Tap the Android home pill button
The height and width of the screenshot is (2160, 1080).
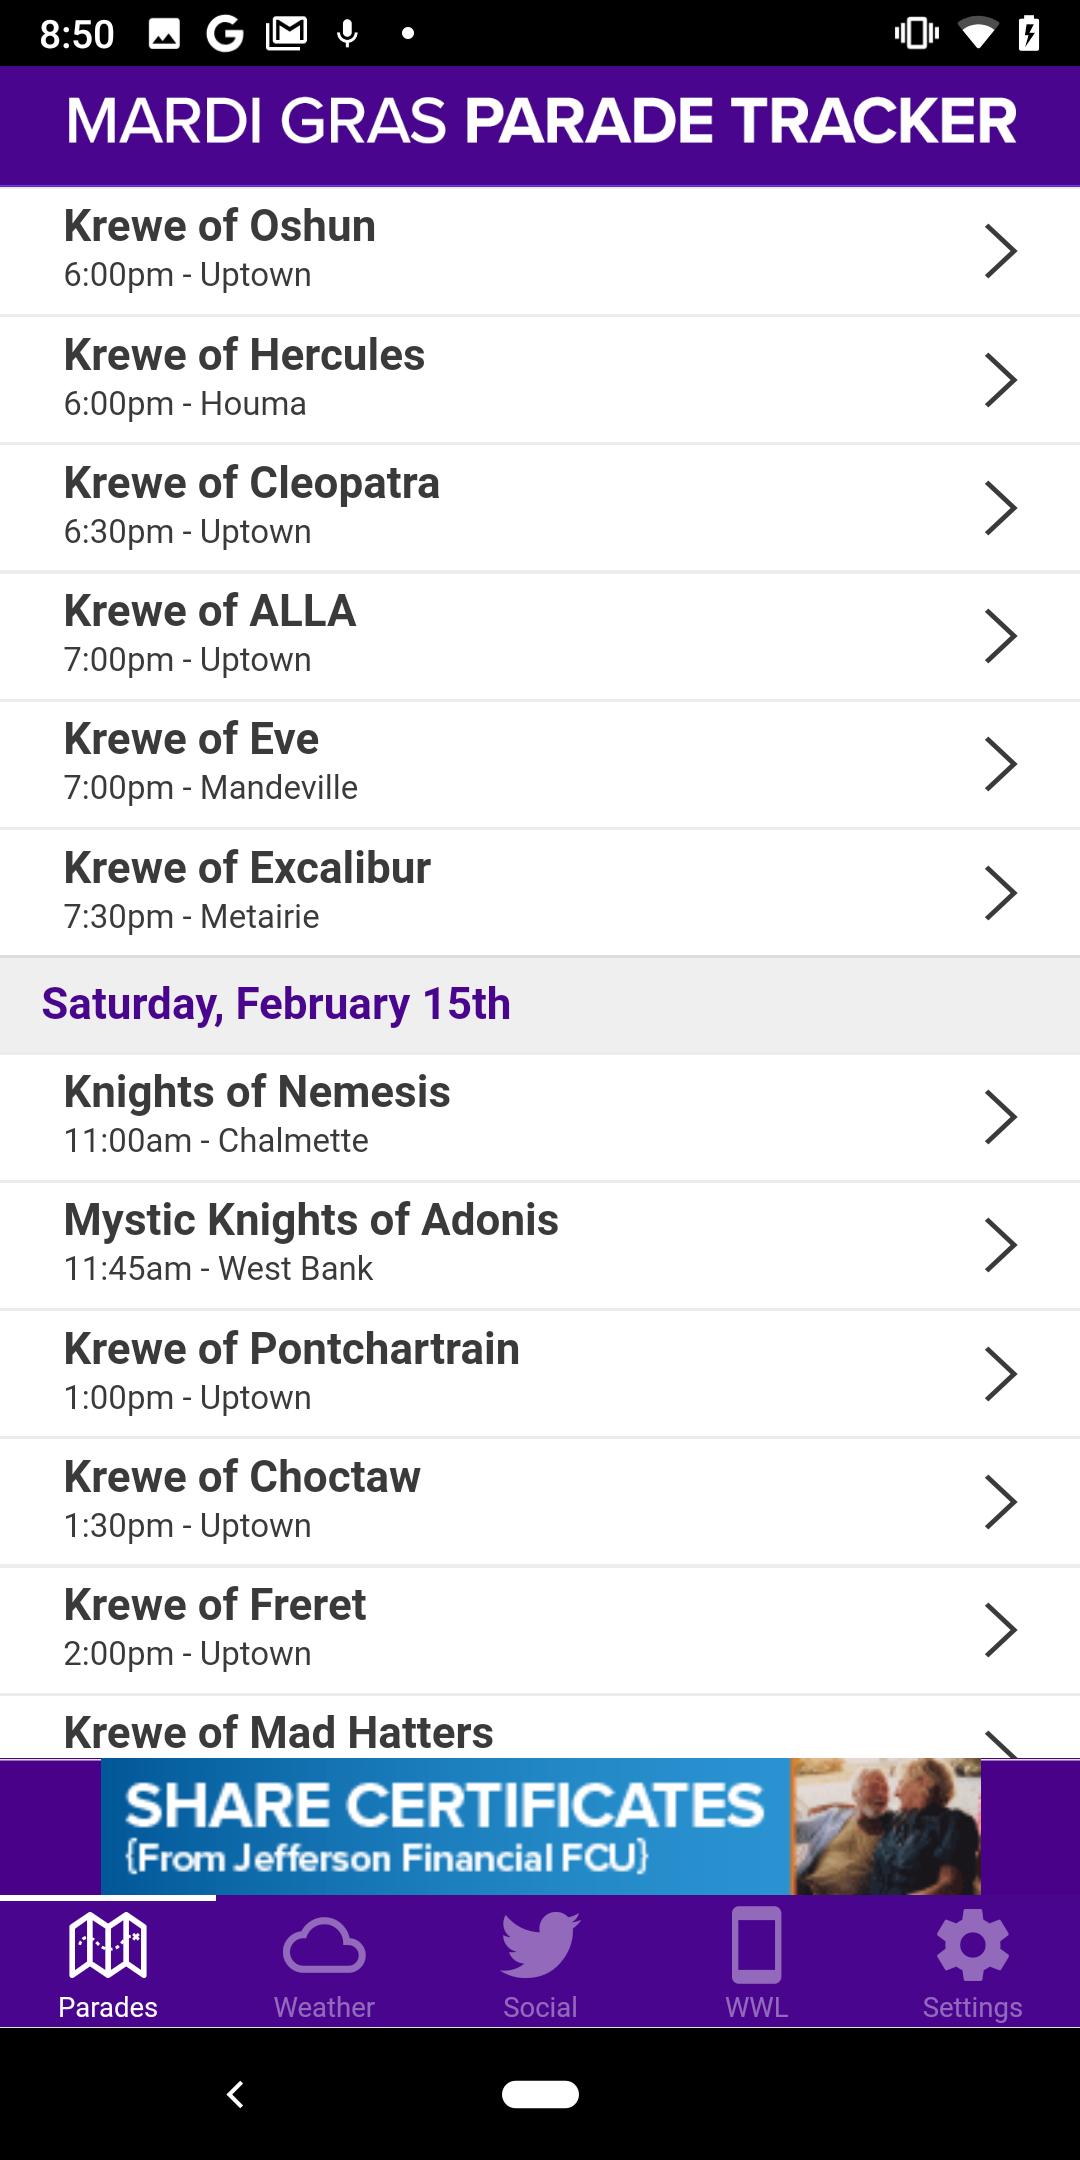tap(540, 2094)
